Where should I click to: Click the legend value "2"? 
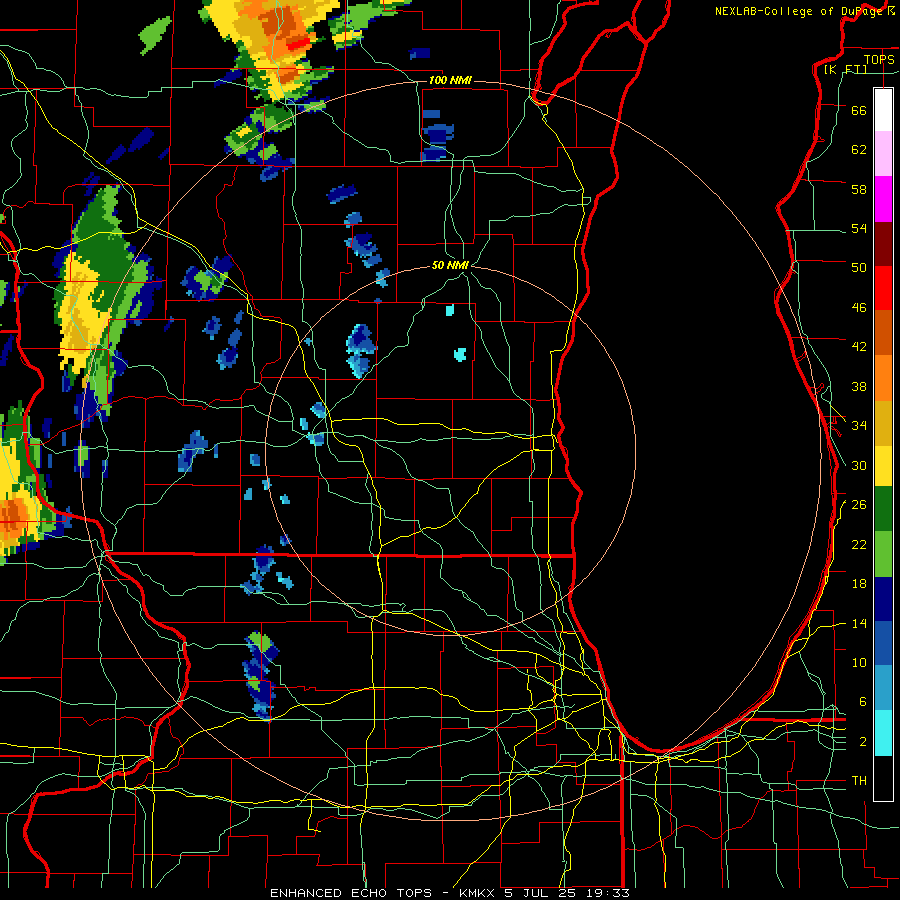(x=863, y=742)
